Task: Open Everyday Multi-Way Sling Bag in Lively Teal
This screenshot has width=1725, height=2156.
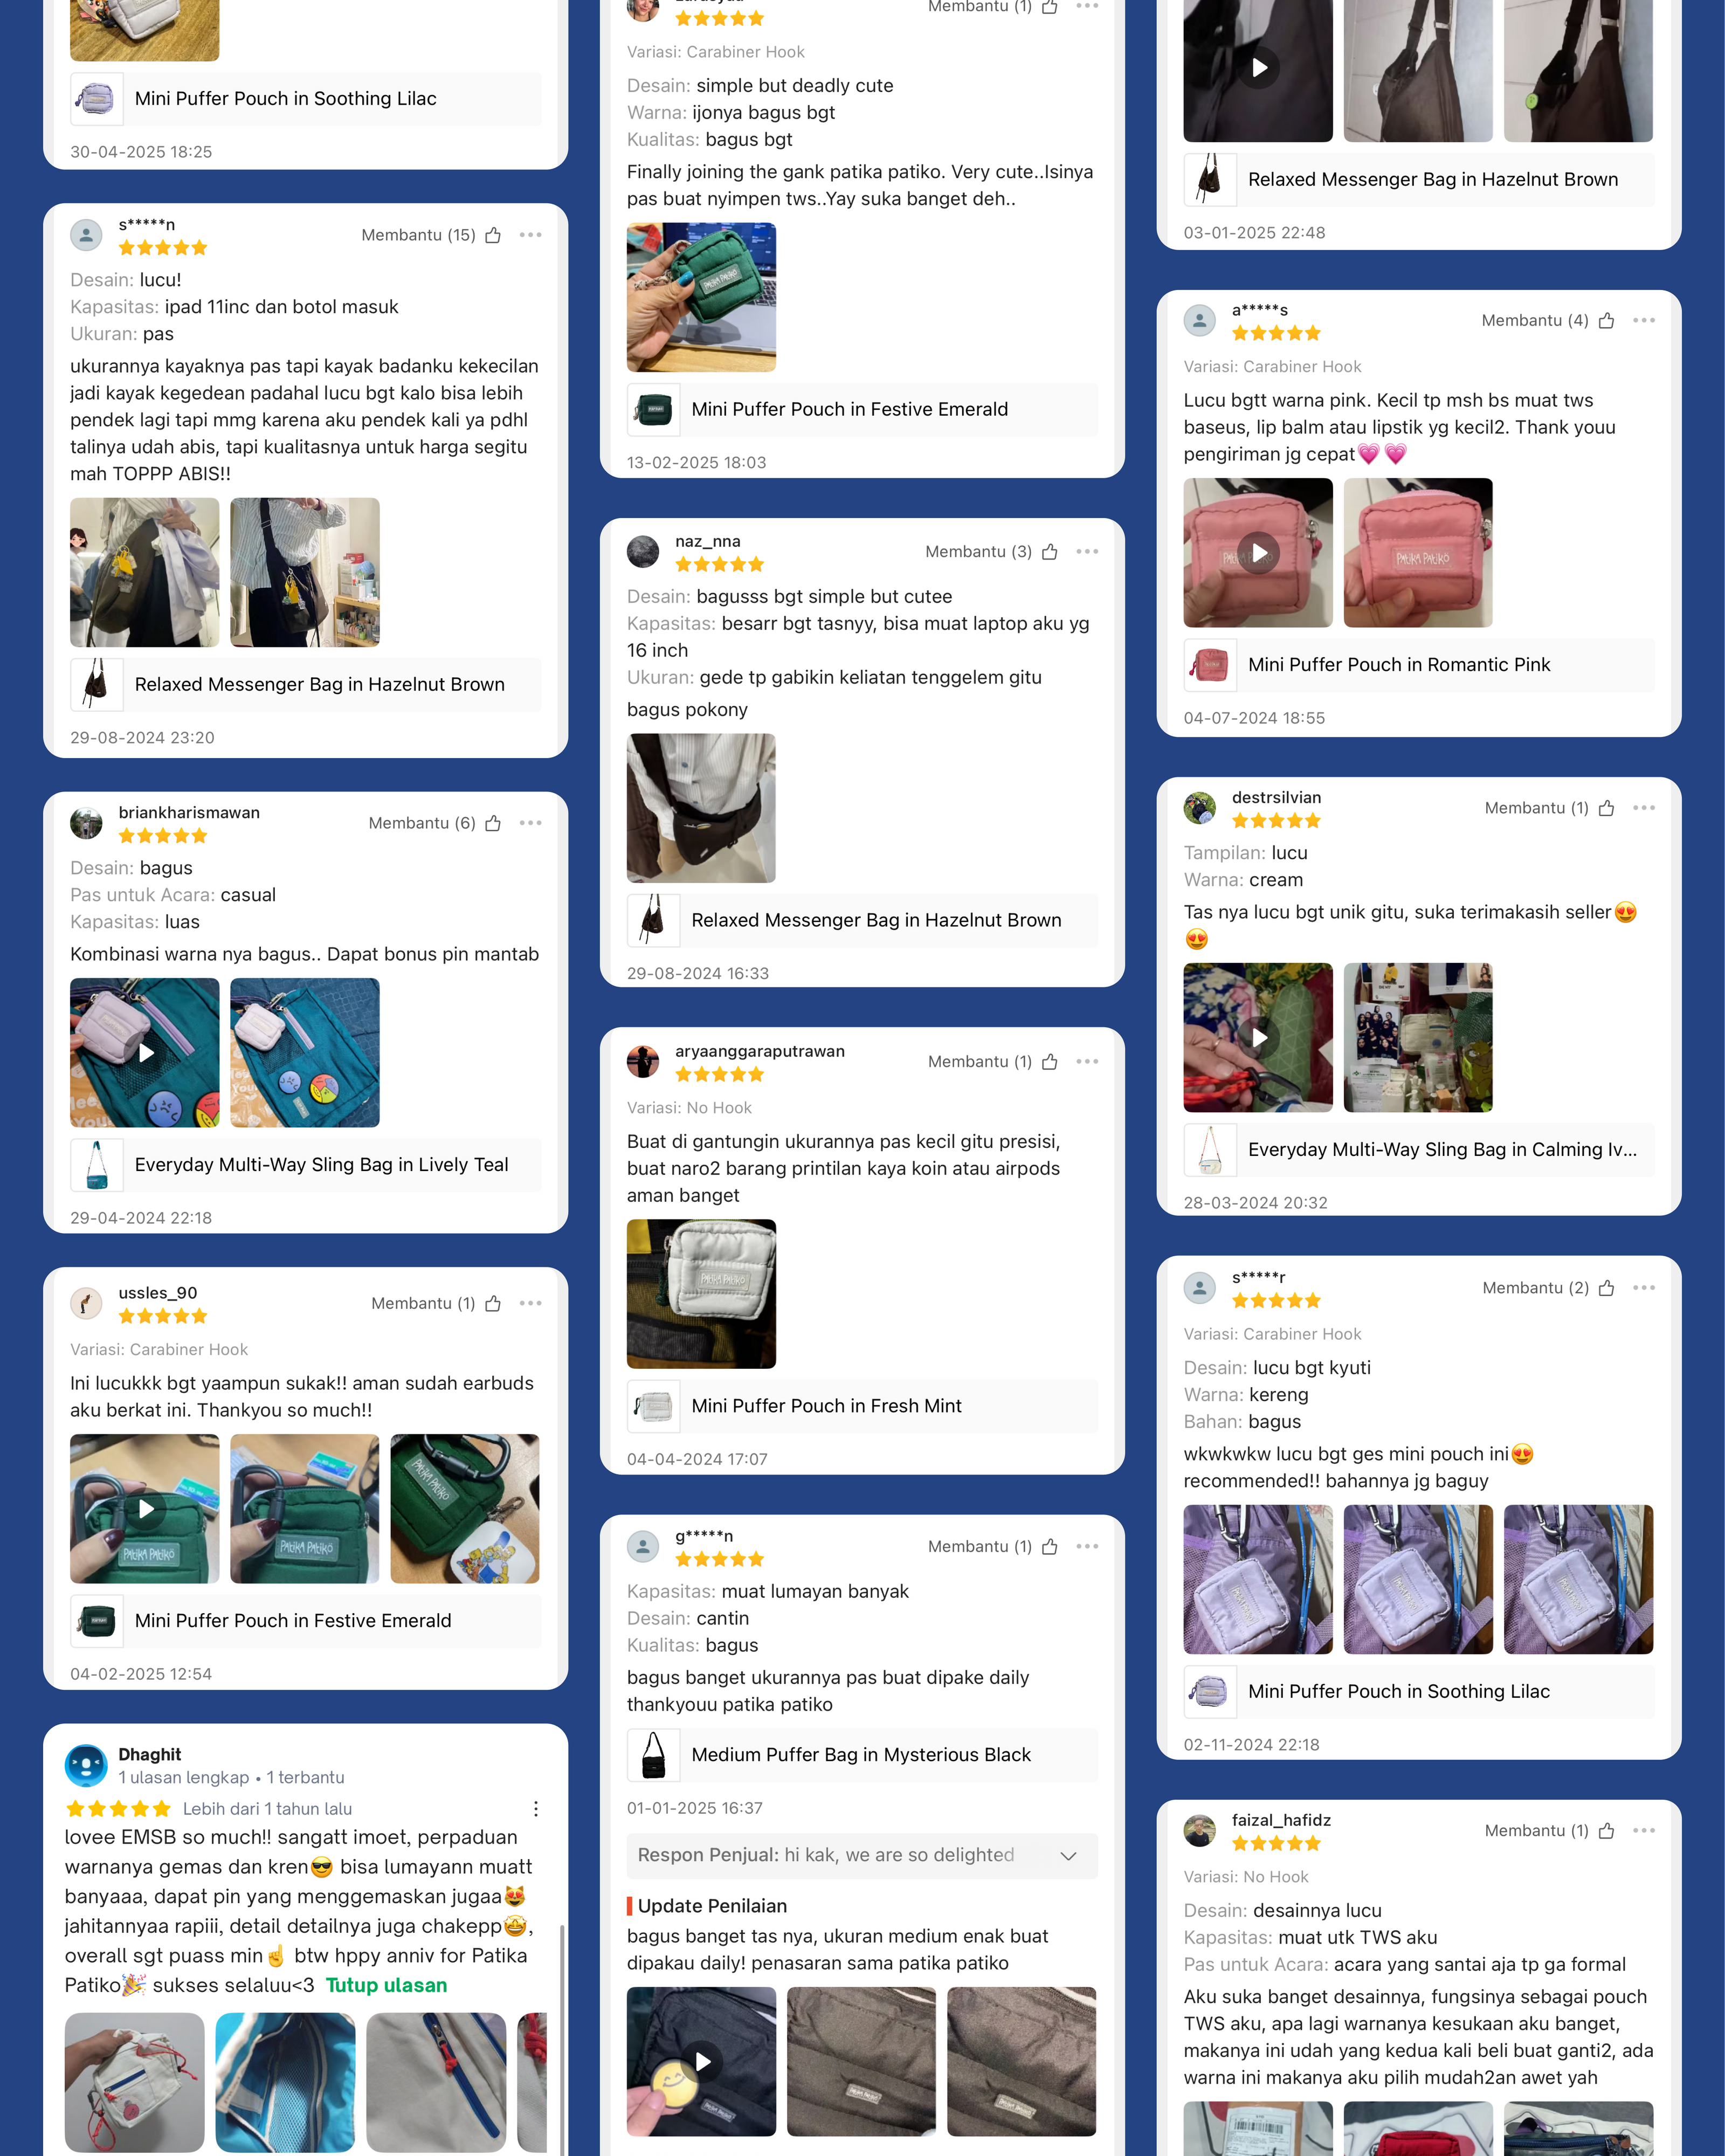Action: coord(306,1165)
